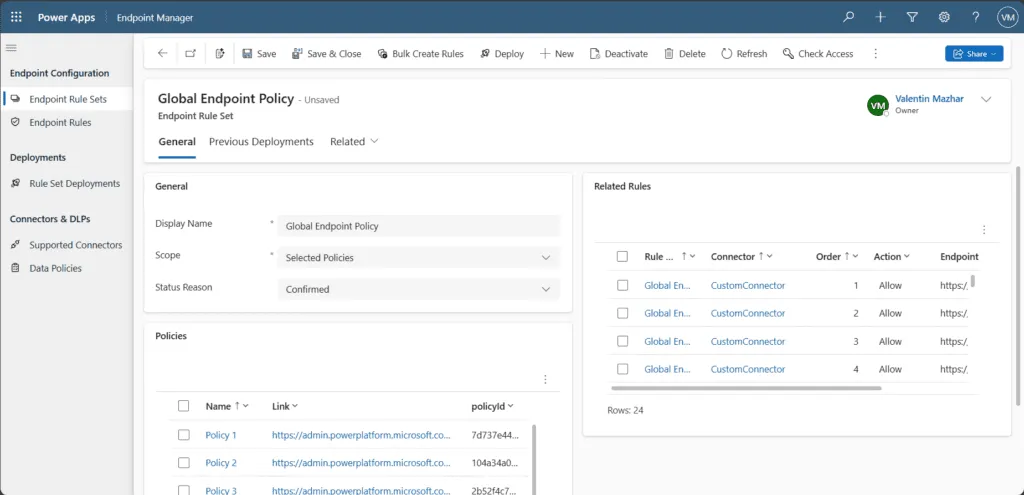Collapse the sidebar with hamburger icon
This screenshot has width=1024, height=495.
(11, 48)
